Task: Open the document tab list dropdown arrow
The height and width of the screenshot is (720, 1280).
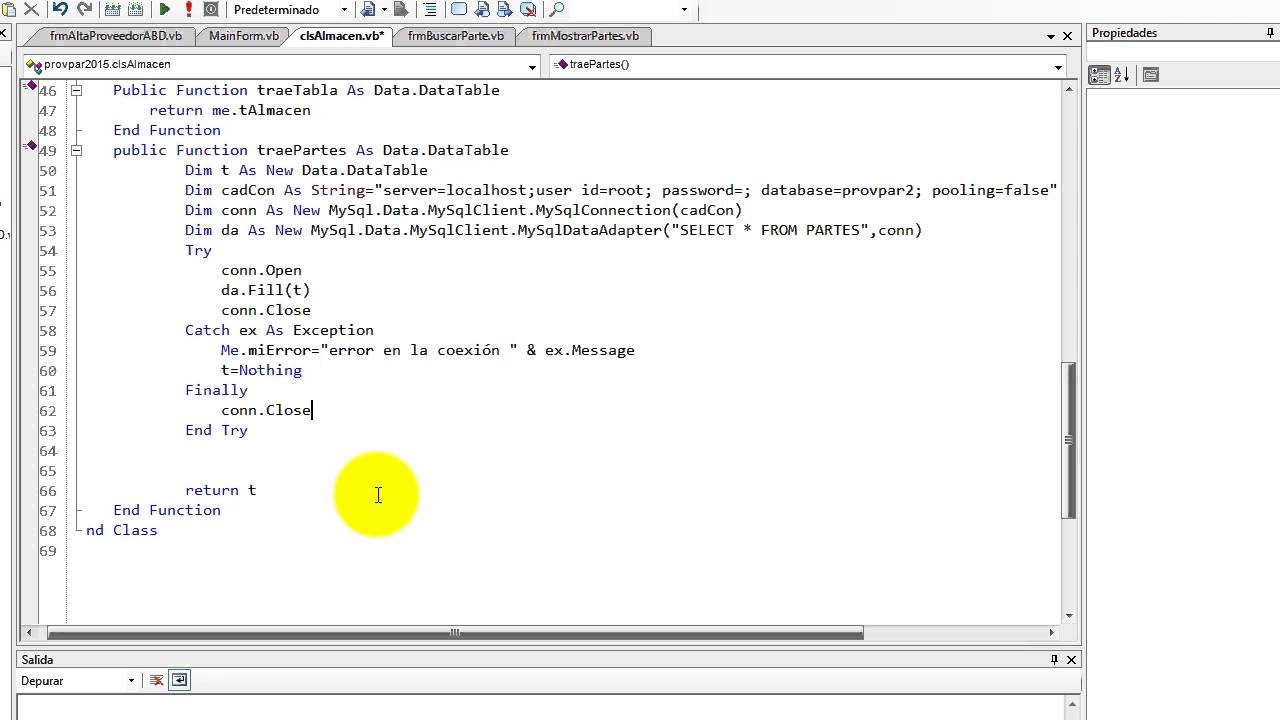Action: pos(1051,36)
